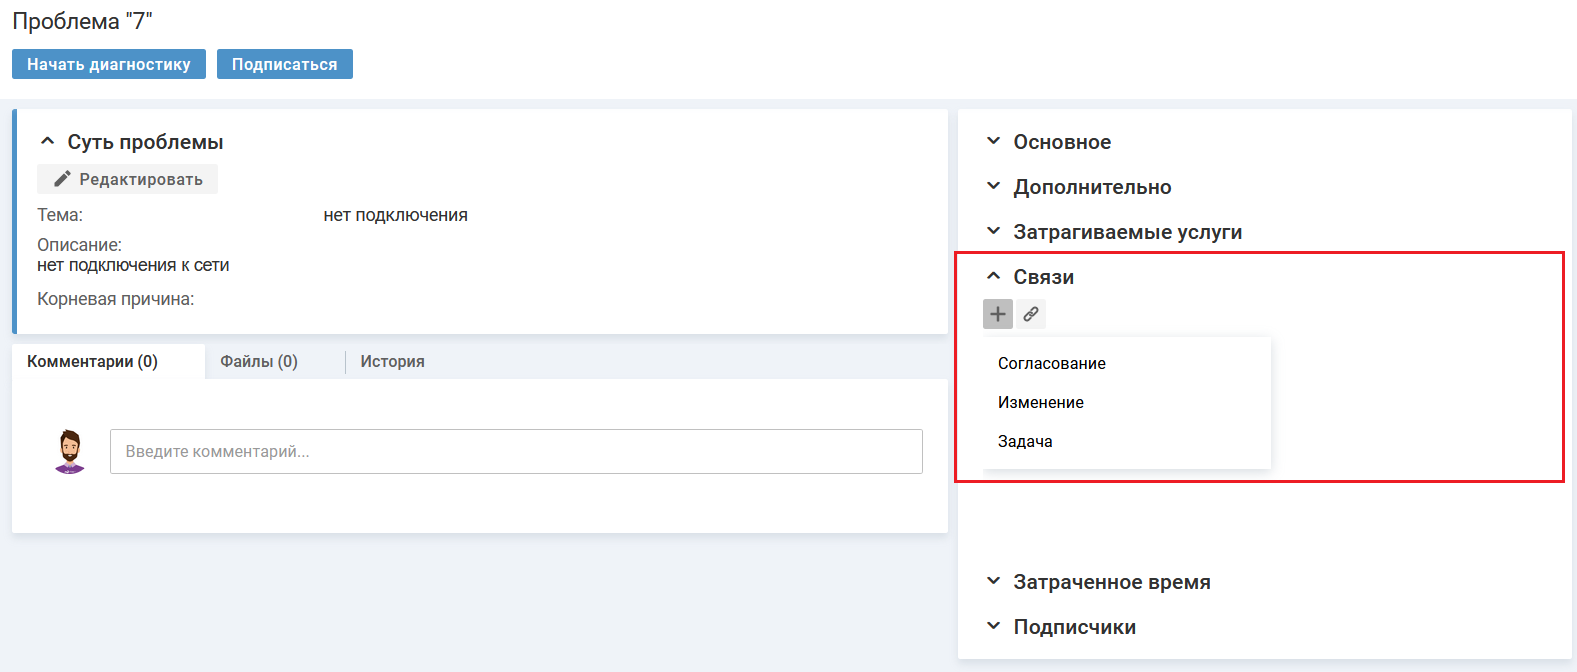Expand the Основное section
Screen dimensions: 1577x672
[993, 142]
